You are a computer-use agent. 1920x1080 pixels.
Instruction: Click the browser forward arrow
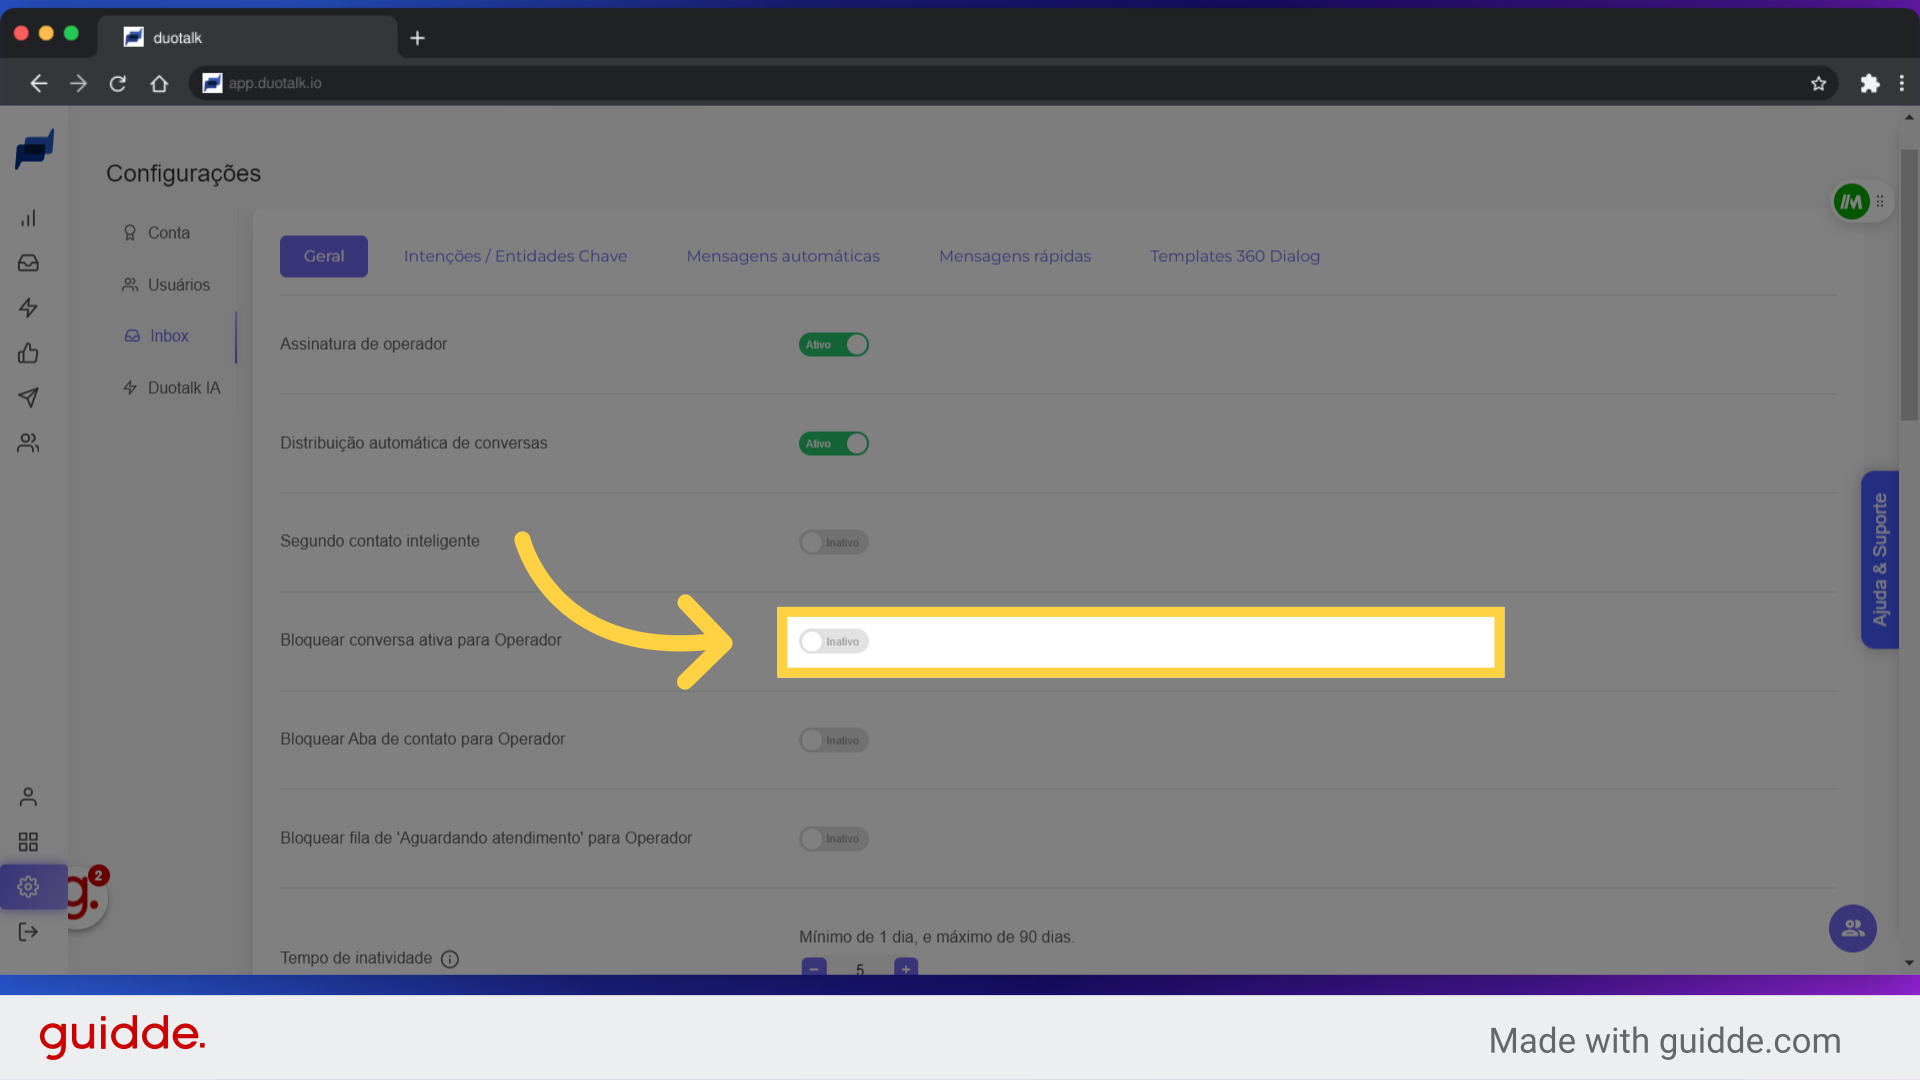[78, 83]
